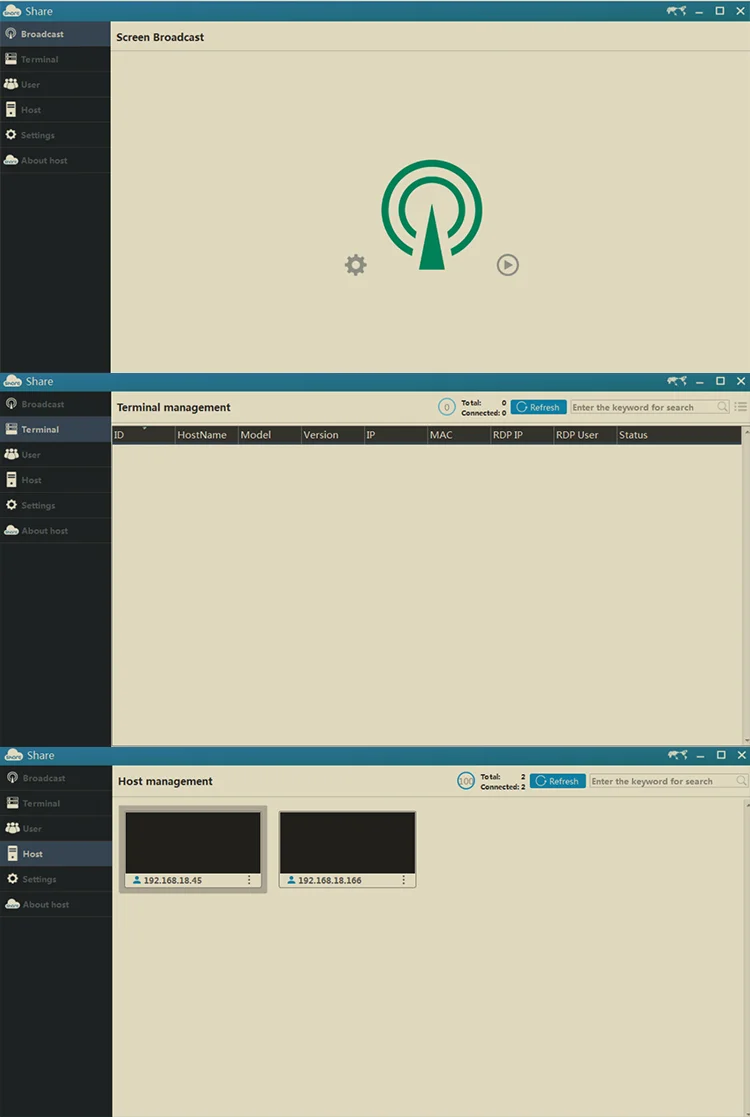
Task: Sort by the RDP User column header
Action: (585, 435)
